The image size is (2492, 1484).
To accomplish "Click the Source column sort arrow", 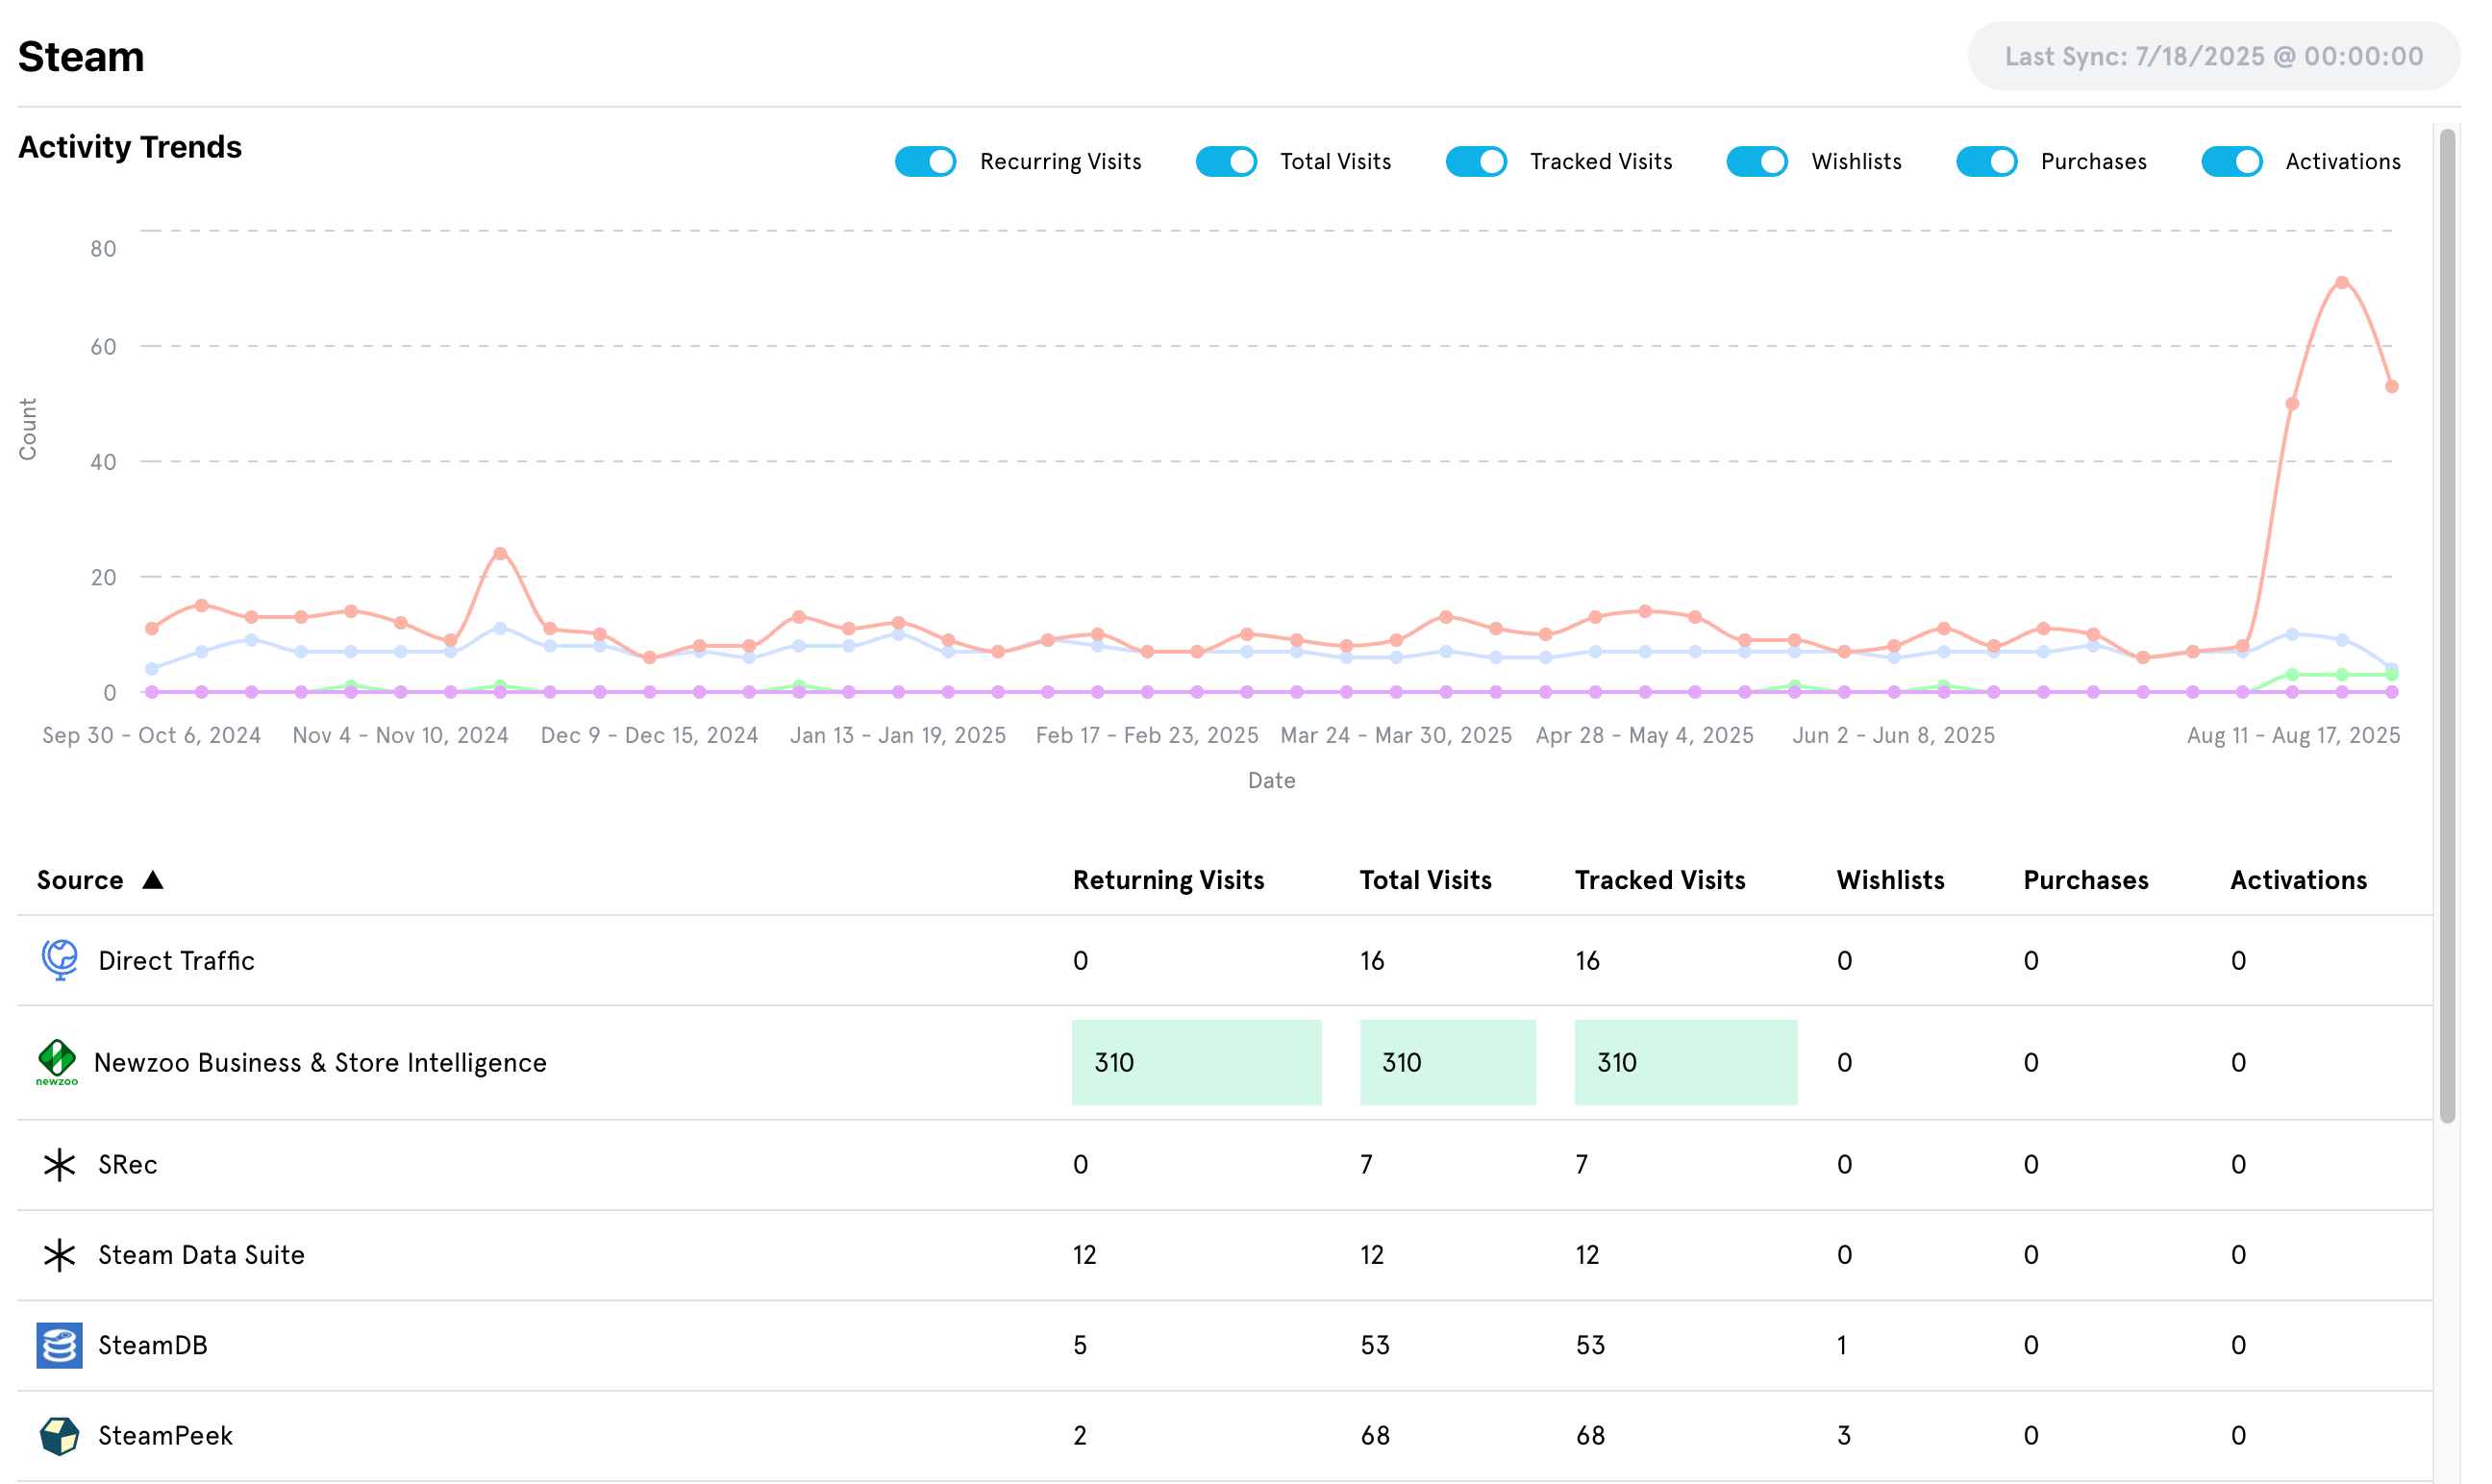I will [153, 880].
